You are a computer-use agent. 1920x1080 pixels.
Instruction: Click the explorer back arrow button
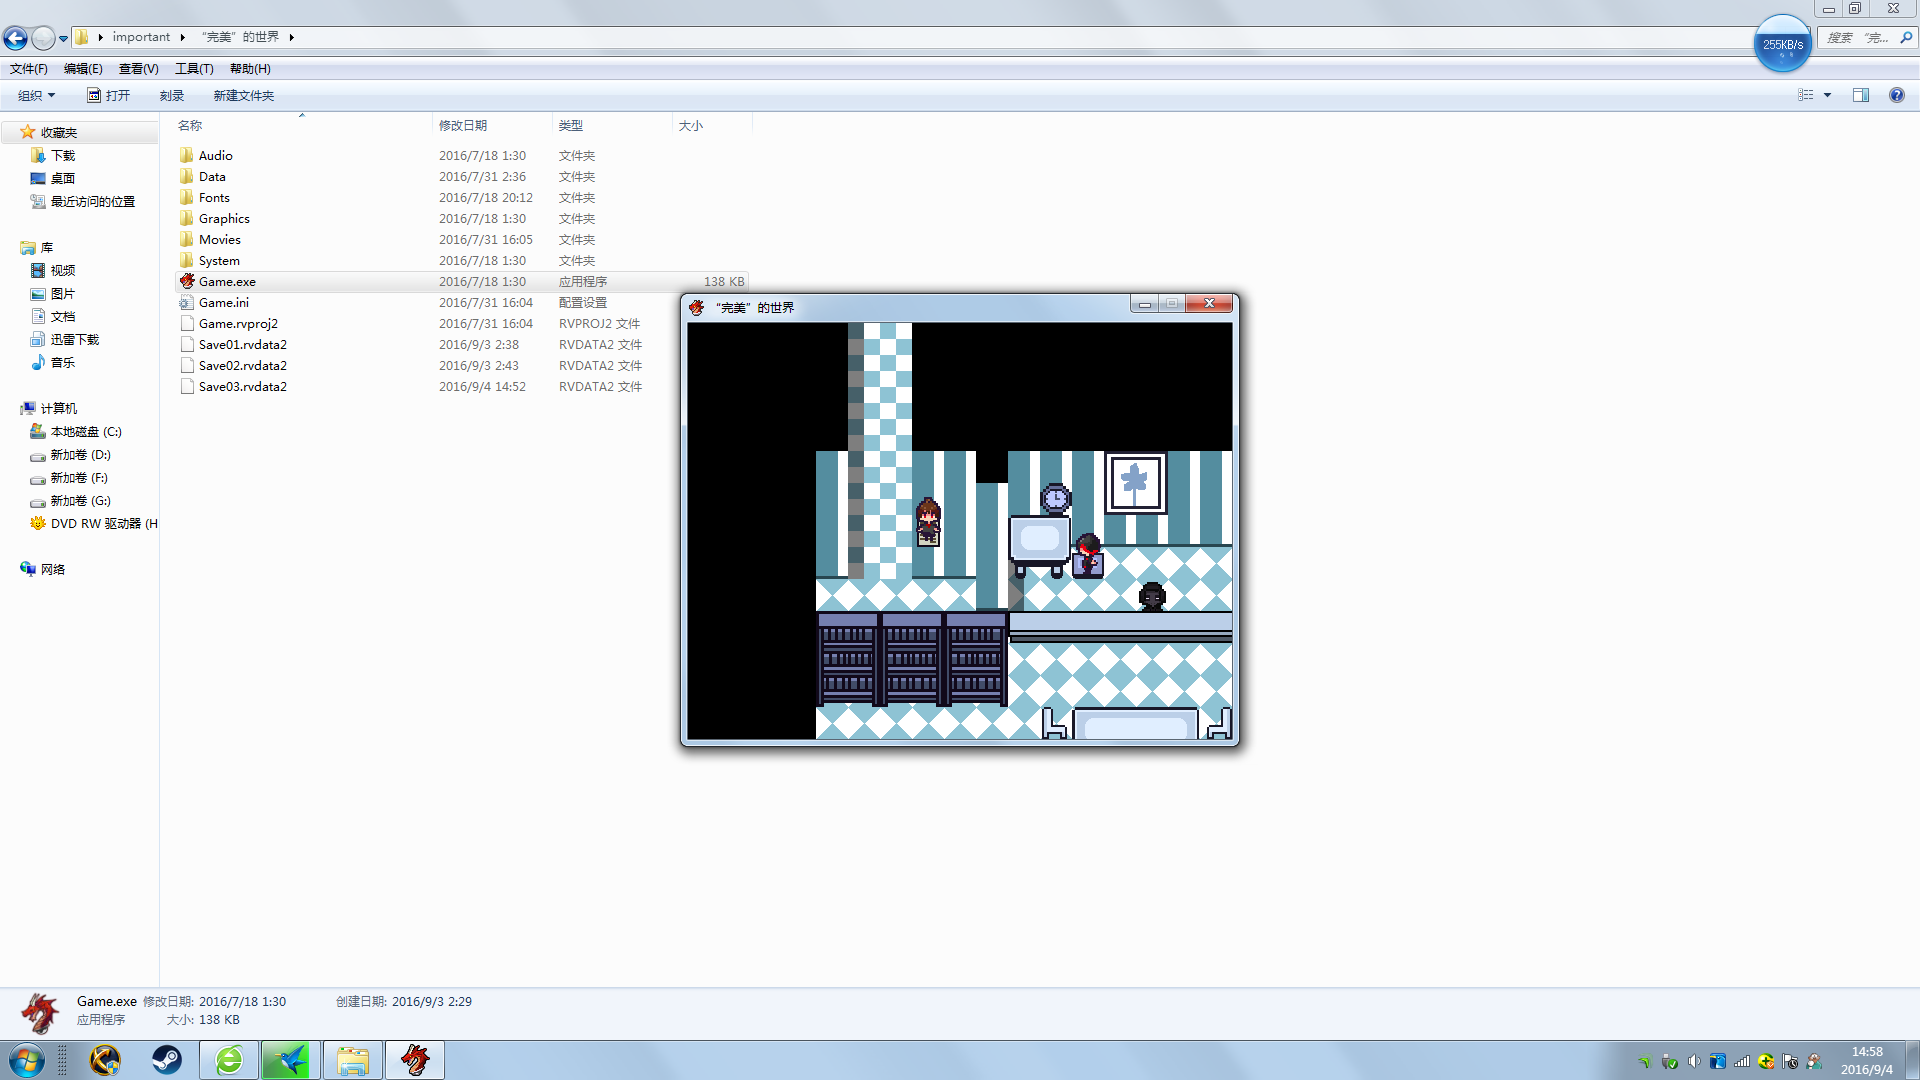click(15, 38)
